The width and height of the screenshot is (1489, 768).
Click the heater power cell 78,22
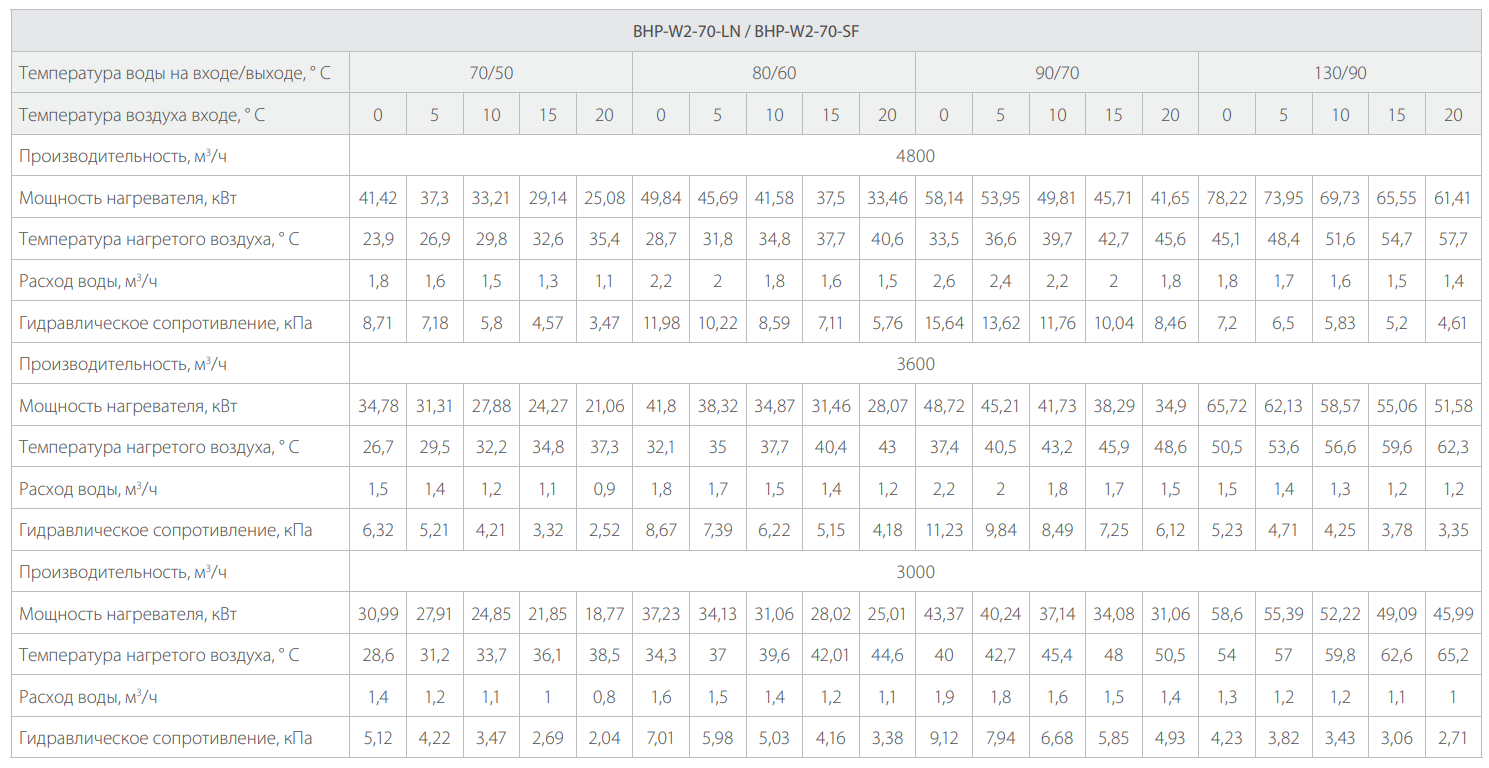coord(1227,198)
